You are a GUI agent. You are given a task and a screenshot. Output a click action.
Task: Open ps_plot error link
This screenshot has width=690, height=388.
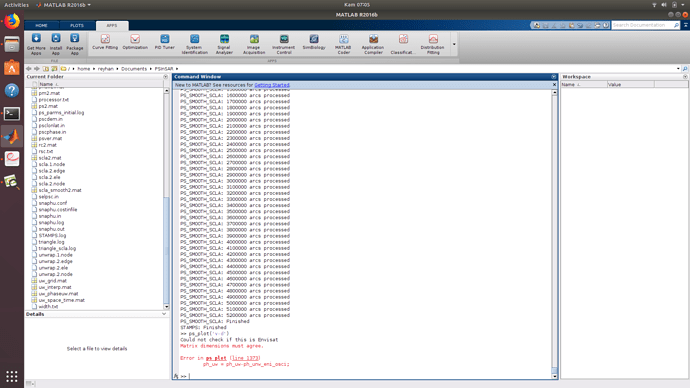[216, 358]
